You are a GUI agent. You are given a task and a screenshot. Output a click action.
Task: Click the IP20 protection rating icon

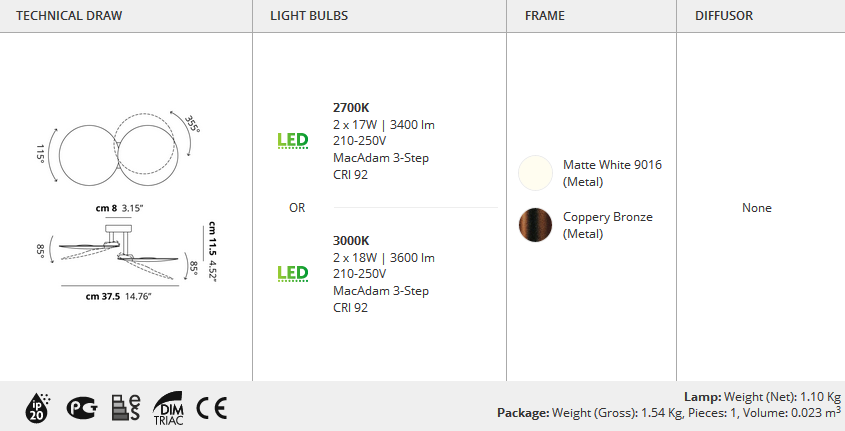[x=37, y=408]
